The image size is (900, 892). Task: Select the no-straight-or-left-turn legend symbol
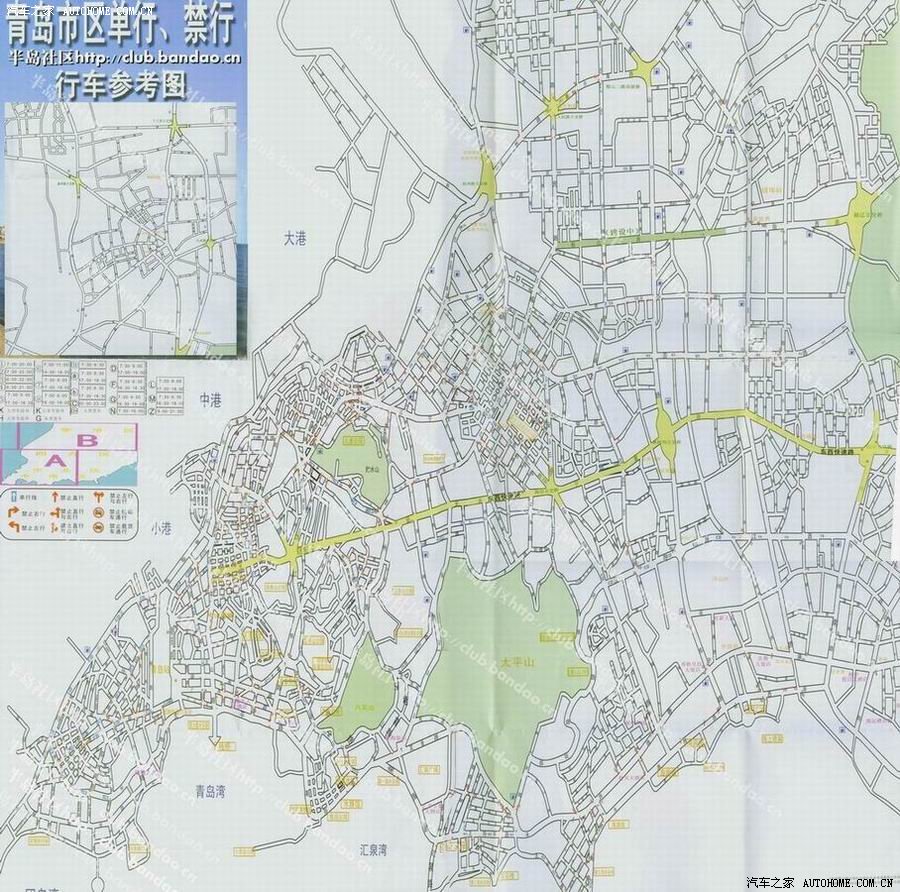[55, 511]
